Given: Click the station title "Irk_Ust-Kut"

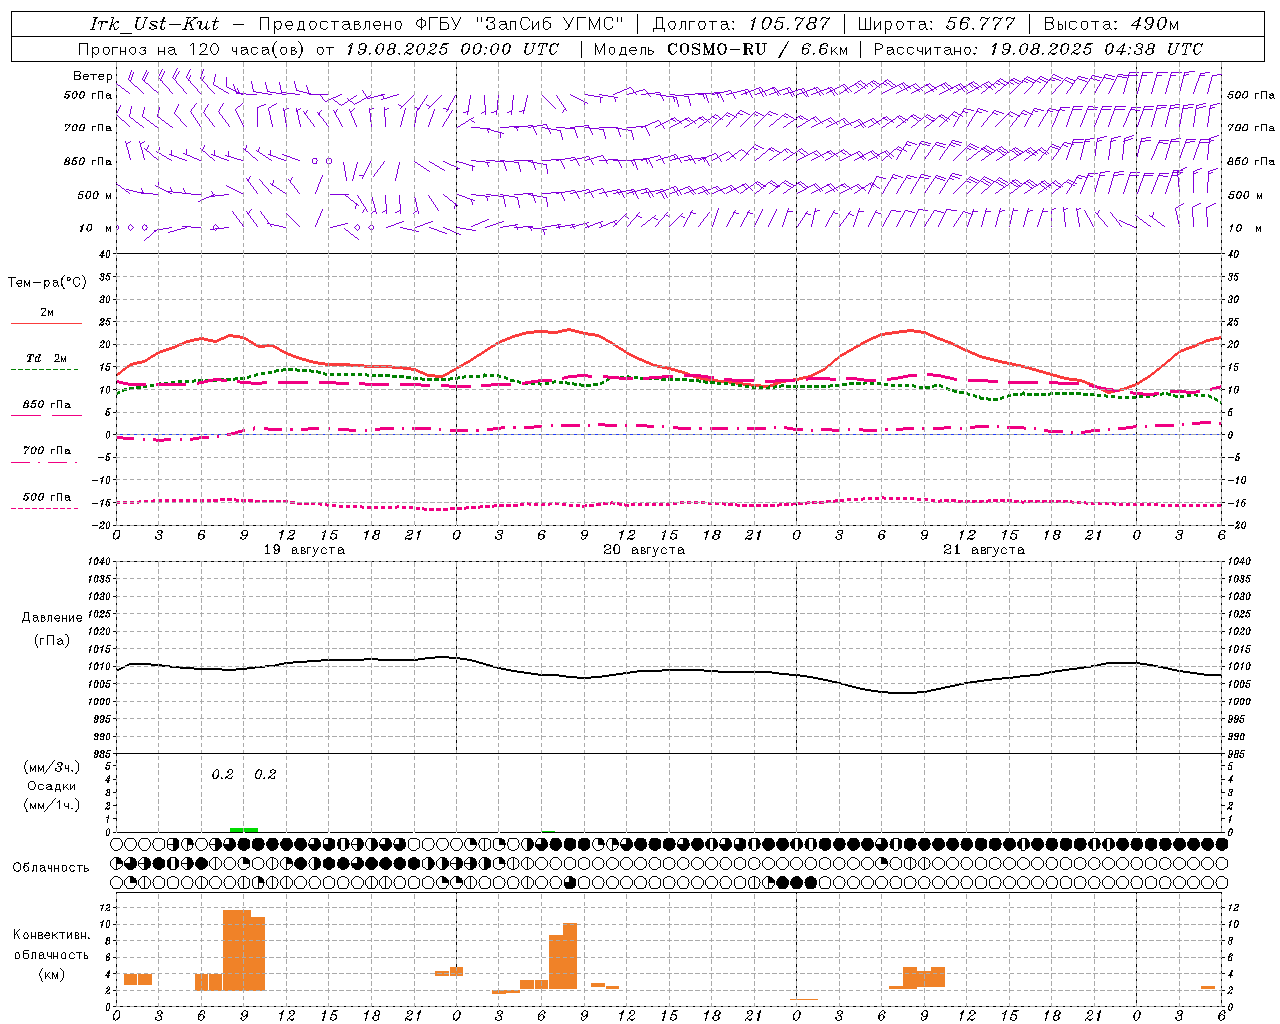Looking at the screenshot, I should pos(154,24).
